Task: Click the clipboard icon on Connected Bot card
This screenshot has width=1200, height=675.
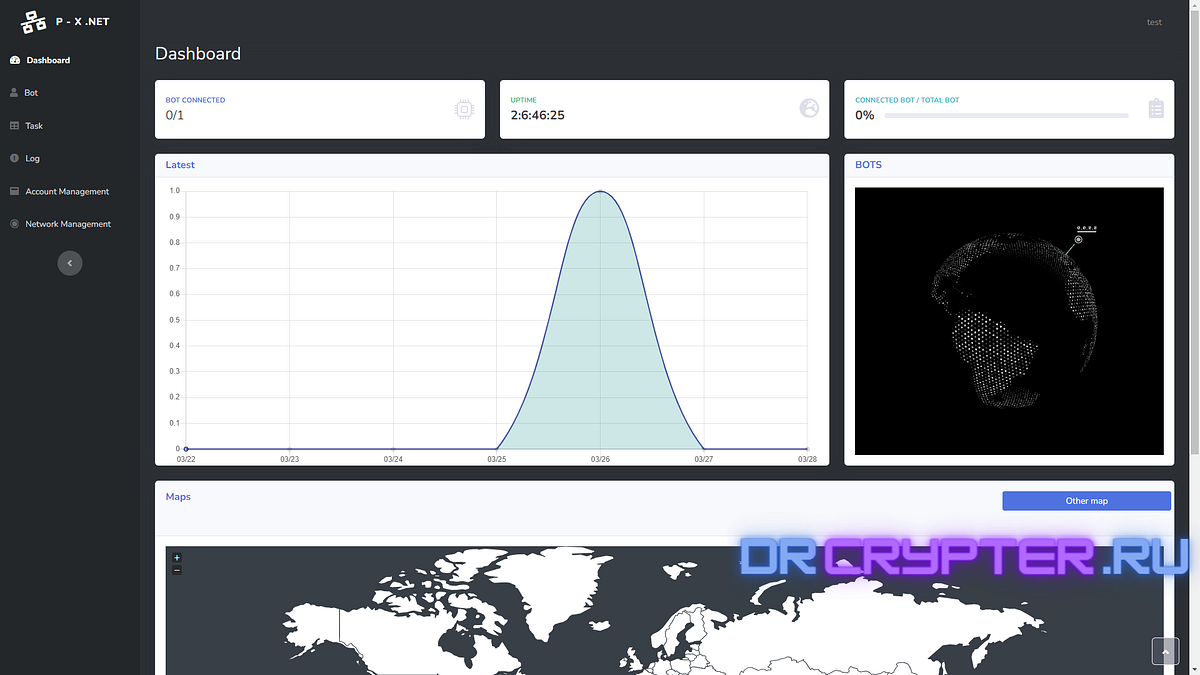Action: tap(1155, 108)
